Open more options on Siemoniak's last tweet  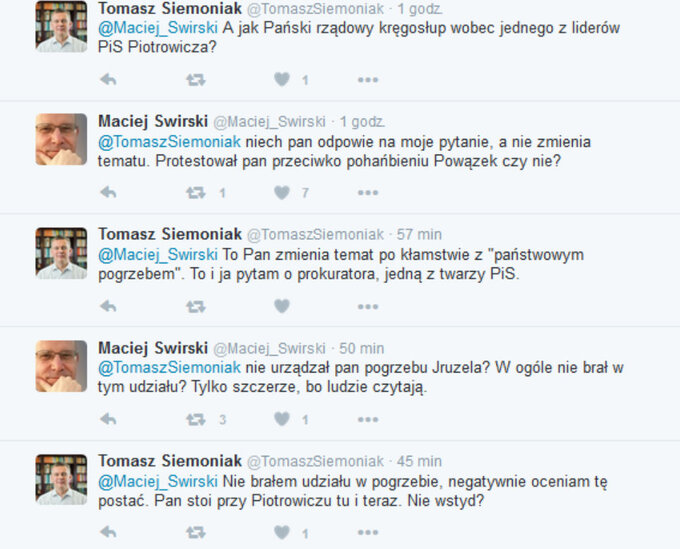[368, 532]
